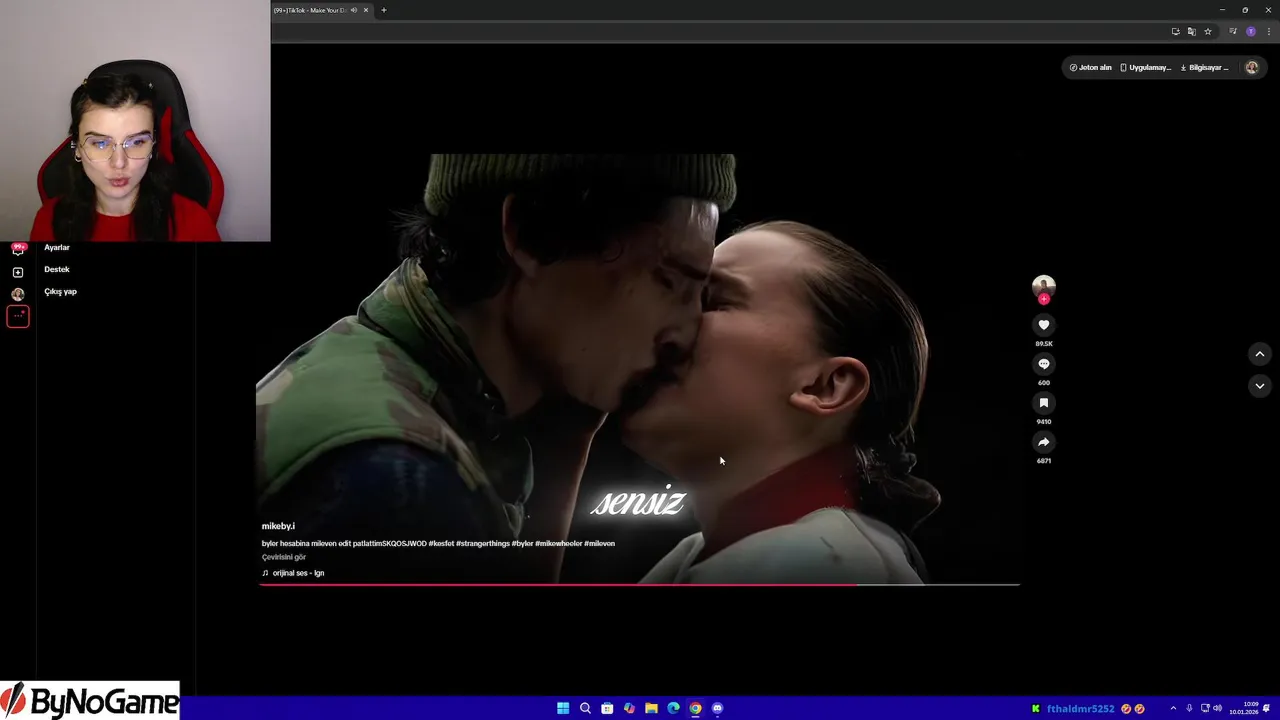Share the video with the arrow icon

[1044, 442]
